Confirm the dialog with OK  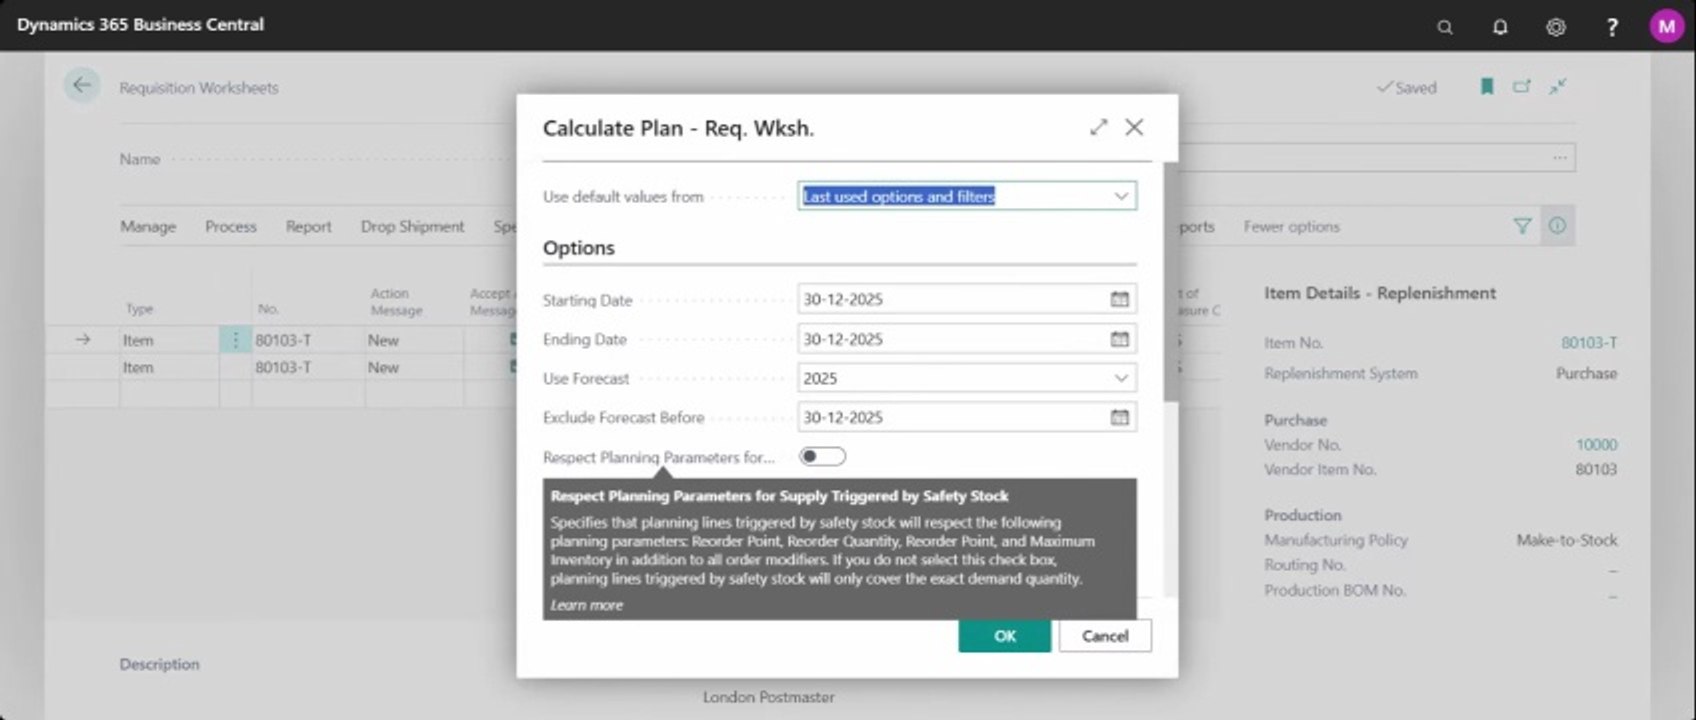pos(1005,636)
